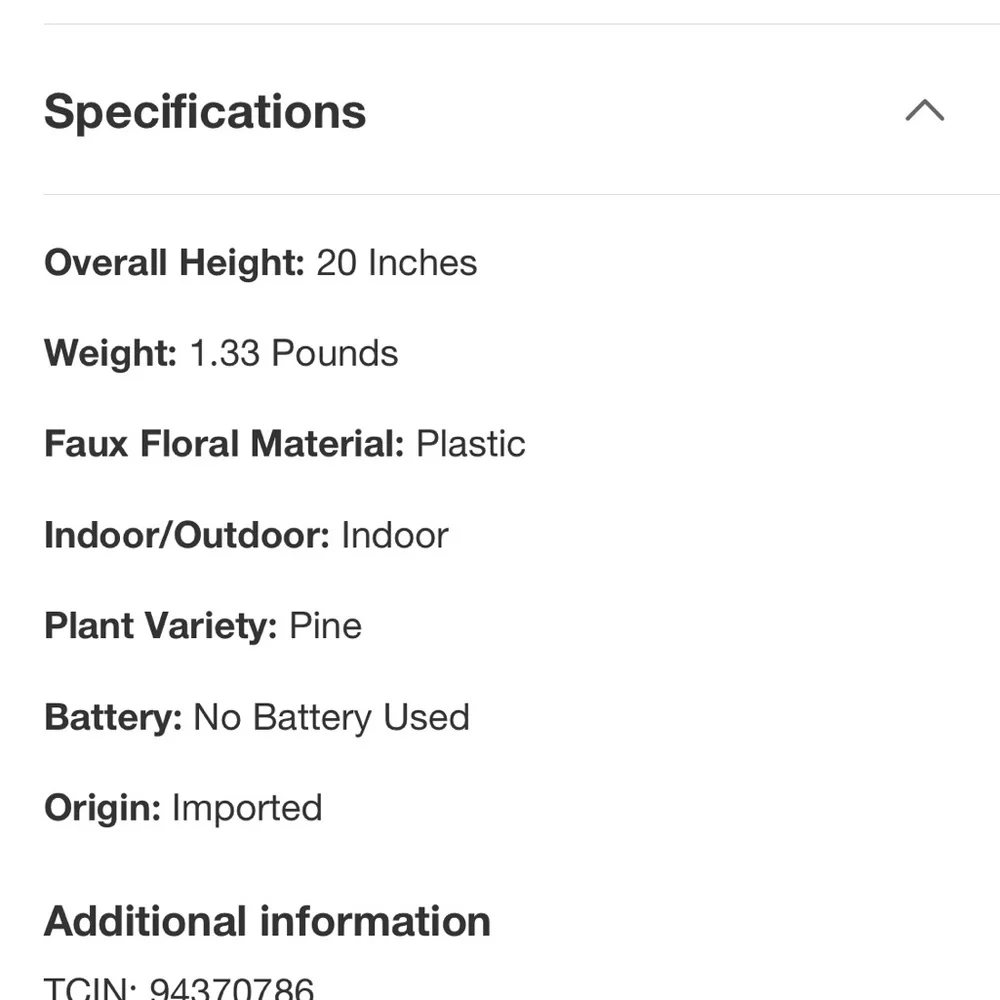
Task: Select the Weight label
Action: (x=110, y=353)
